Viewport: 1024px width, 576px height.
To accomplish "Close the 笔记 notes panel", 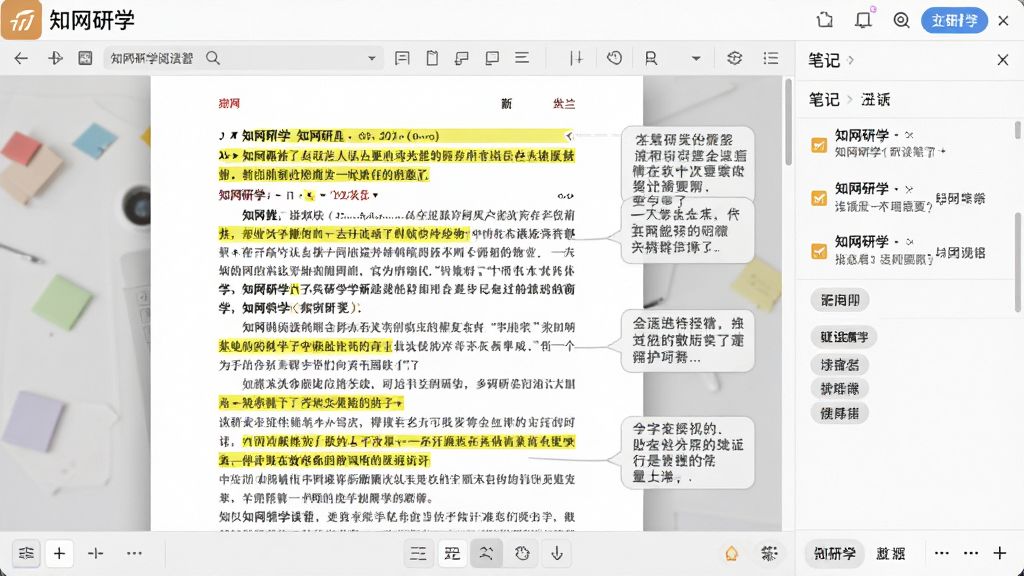I will [x=1003, y=59].
